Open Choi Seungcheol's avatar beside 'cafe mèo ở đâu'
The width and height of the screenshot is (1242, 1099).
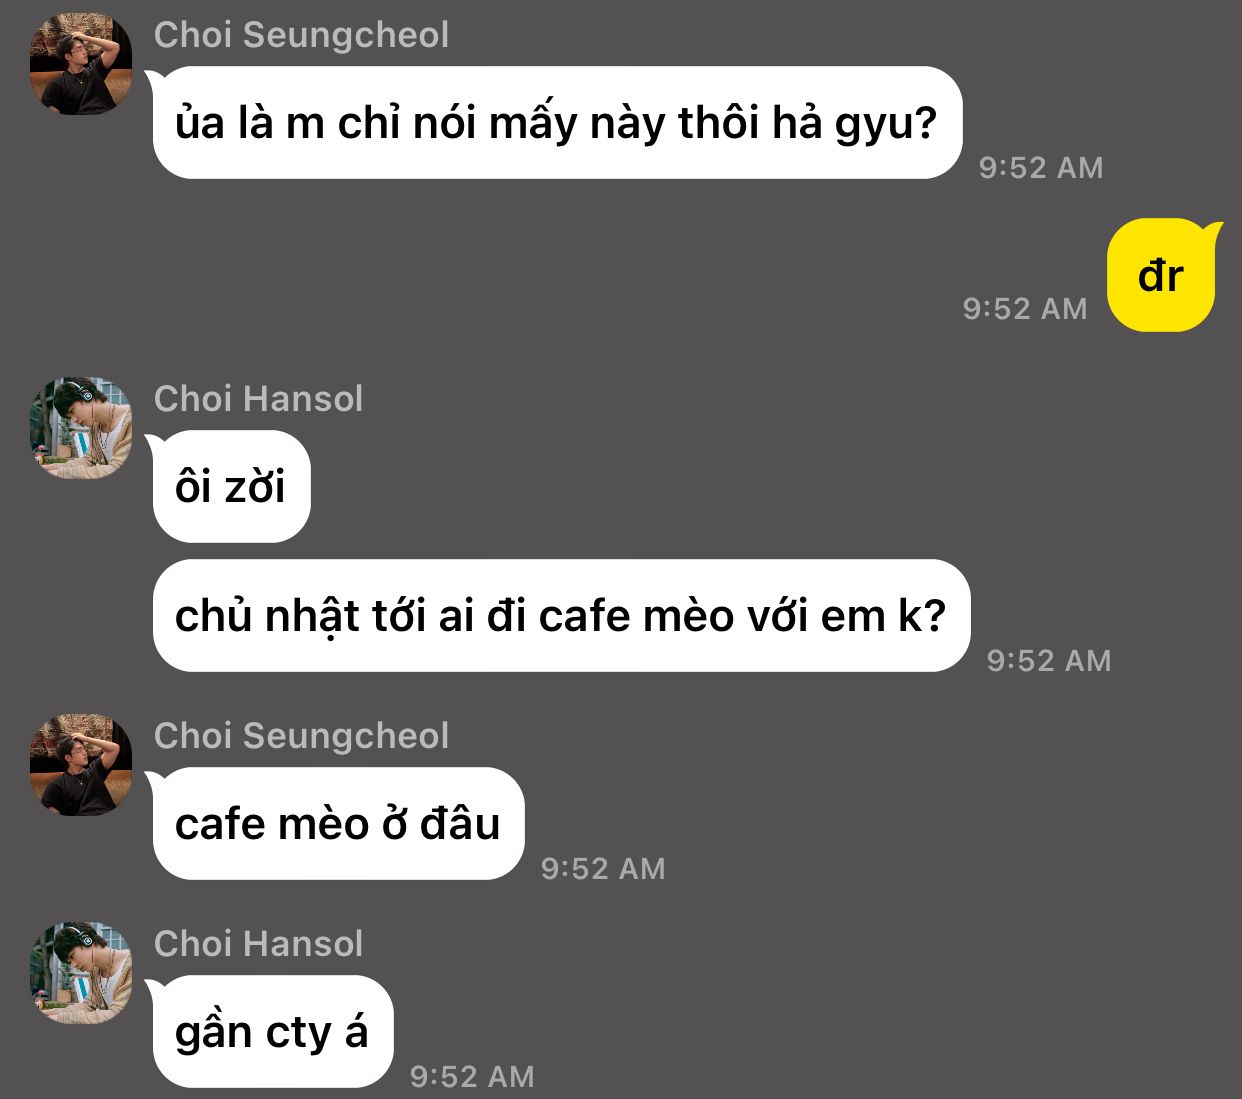click(81, 765)
